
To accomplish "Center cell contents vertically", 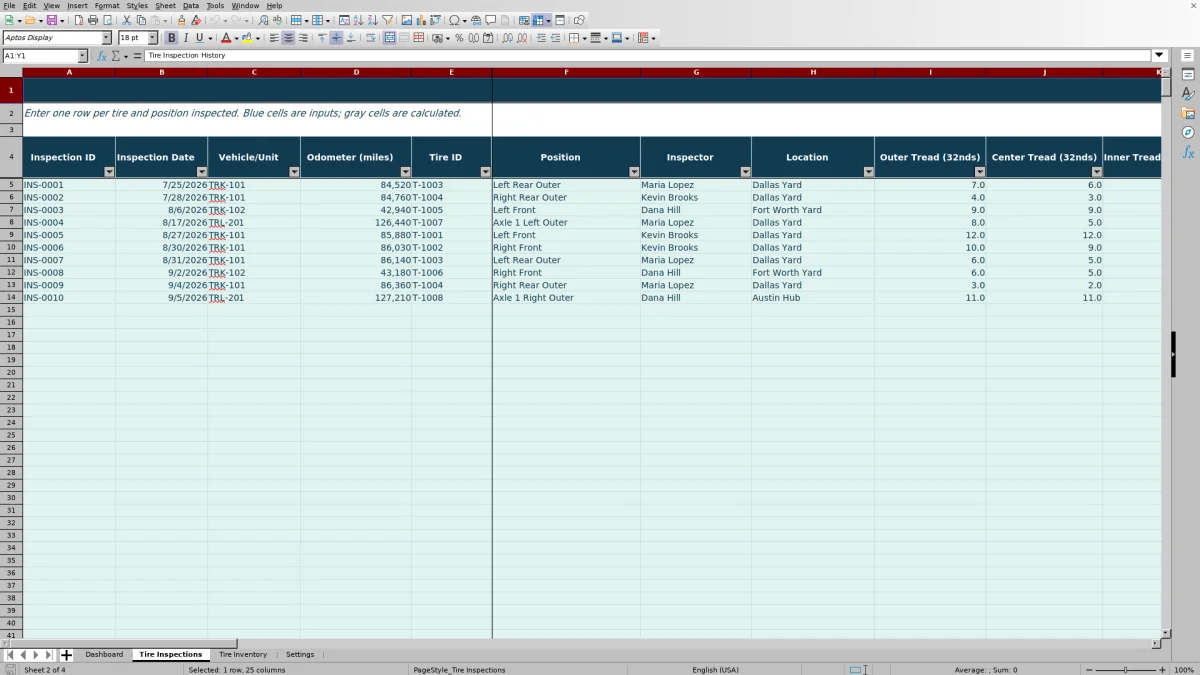I will tap(336, 38).
